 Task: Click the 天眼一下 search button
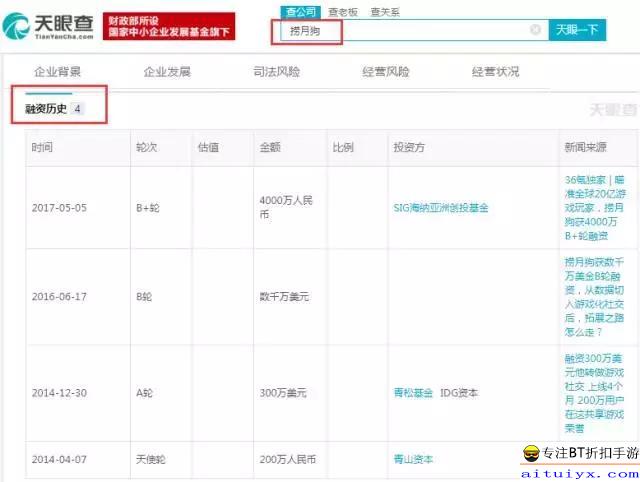point(577,30)
